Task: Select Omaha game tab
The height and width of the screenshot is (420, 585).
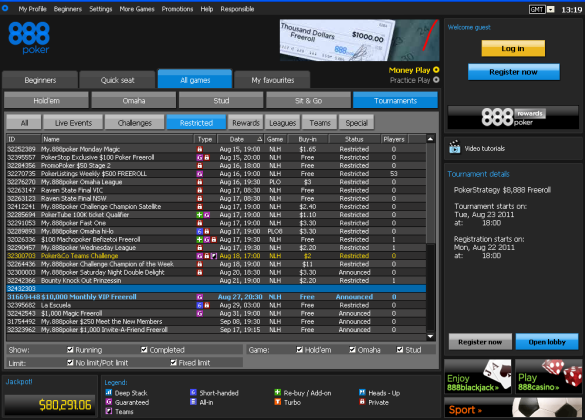Action: click(x=134, y=100)
